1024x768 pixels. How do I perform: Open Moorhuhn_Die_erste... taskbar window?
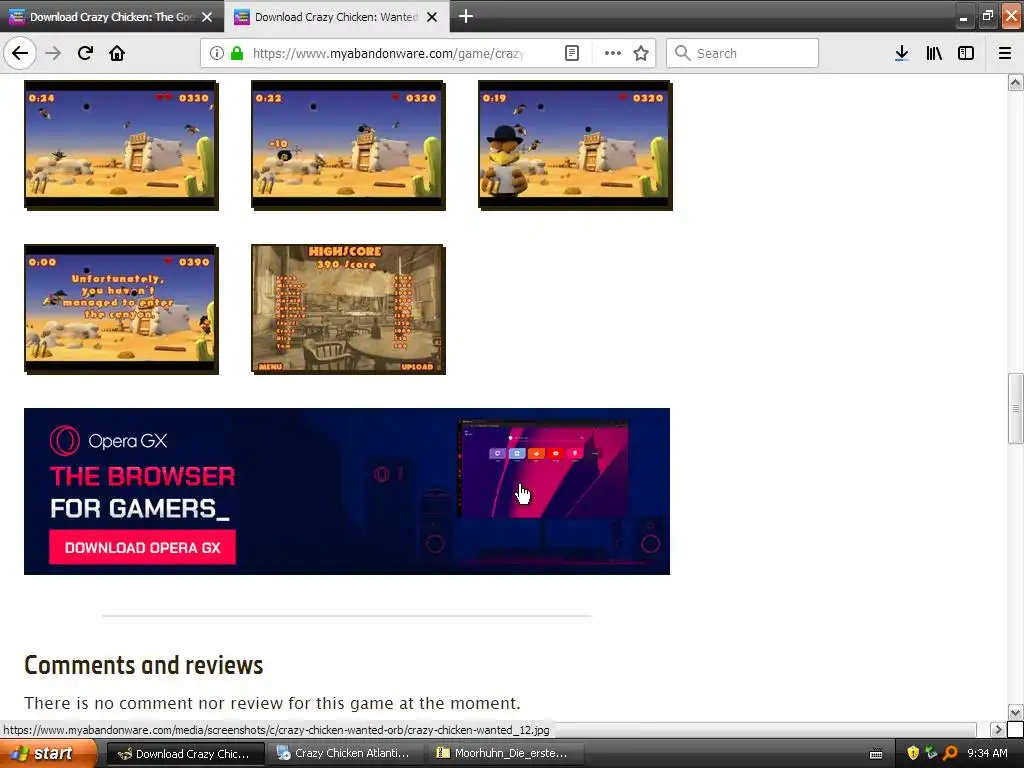click(506, 754)
